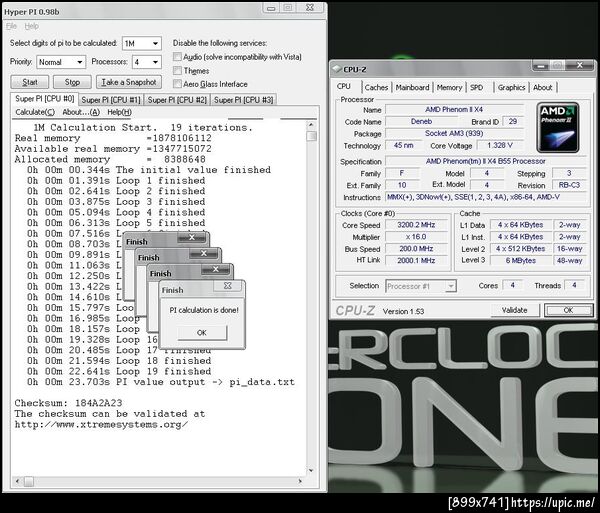600x513 pixels.
Task: Toggle the Themes checkbox
Action: pyautogui.click(x=177, y=70)
